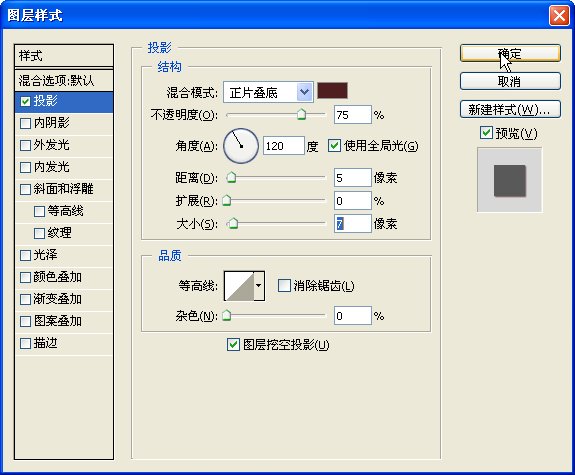Click the contour curve thumbnail

pyautogui.click(x=239, y=286)
